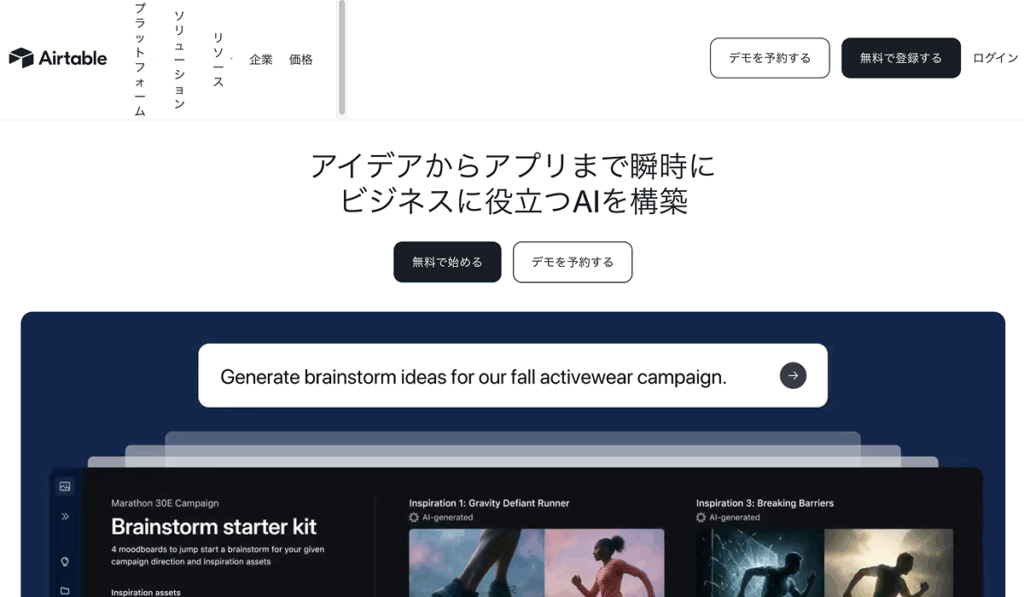Open the image icon in the app sidebar
This screenshot has height=597, width=1024.
(65, 486)
